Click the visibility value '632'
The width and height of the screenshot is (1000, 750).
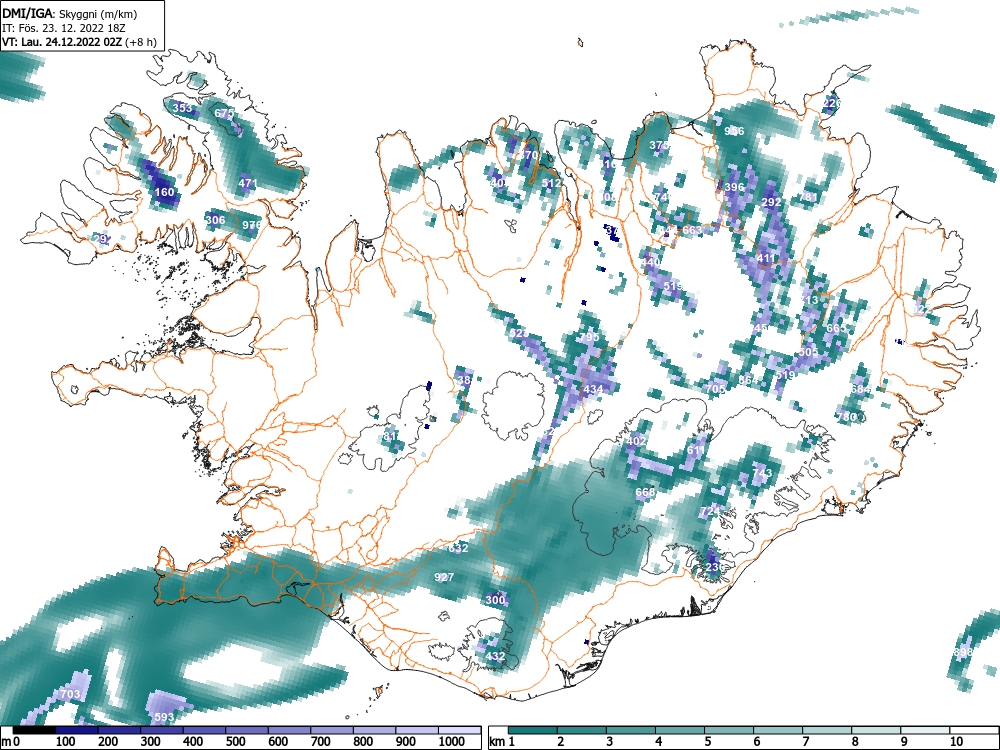pos(459,548)
